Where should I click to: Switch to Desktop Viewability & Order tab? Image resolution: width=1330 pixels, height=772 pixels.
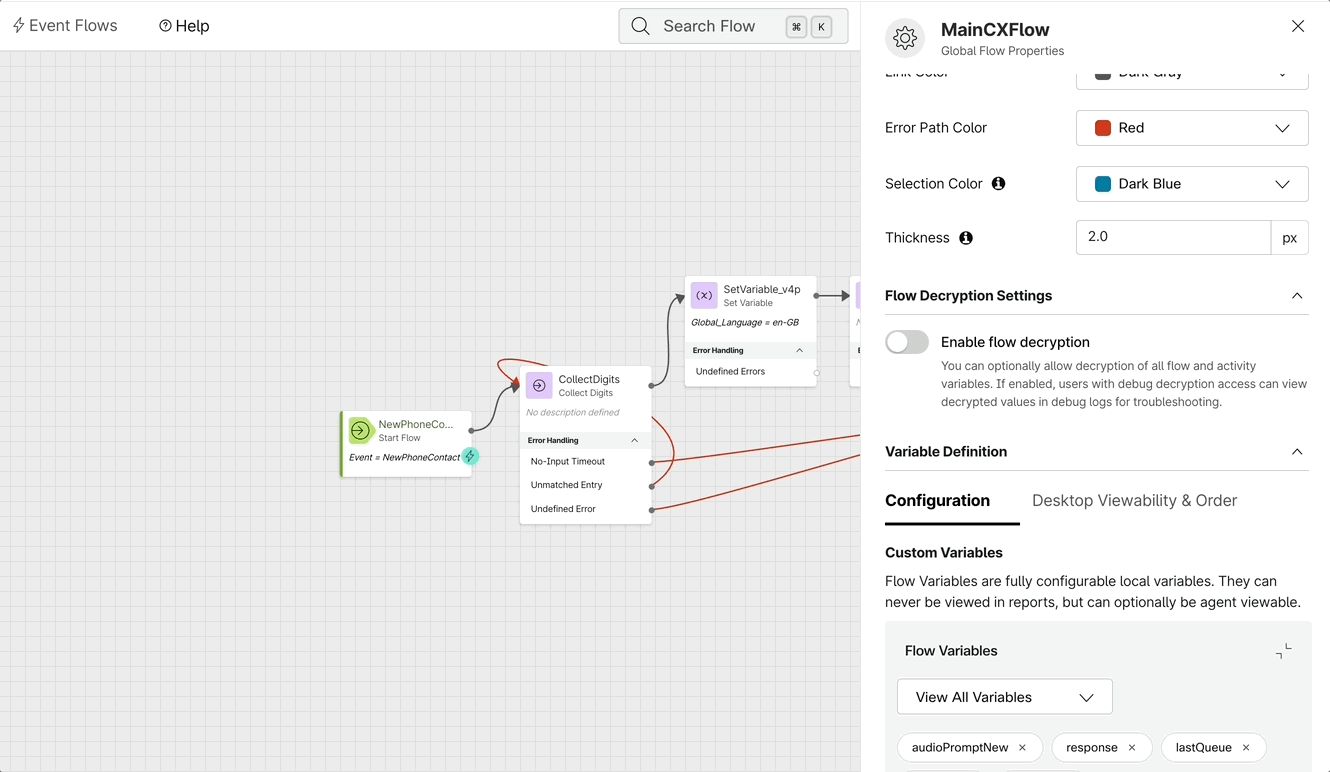[x=1134, y=501]
